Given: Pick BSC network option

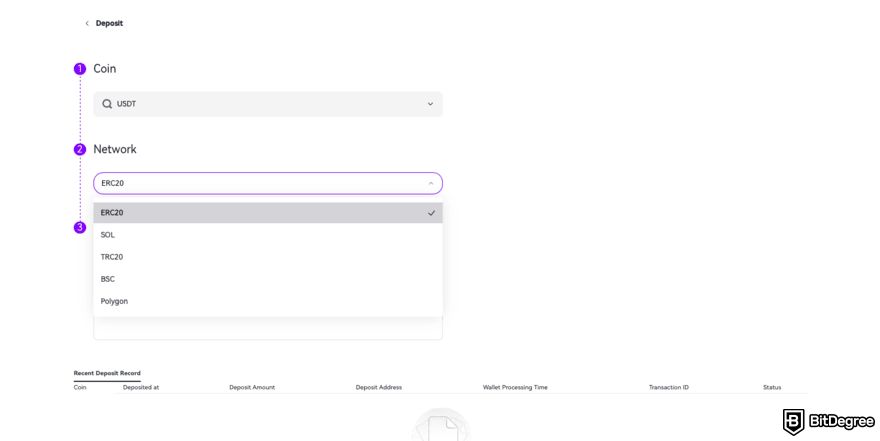Looking at the screenshot, I should pyautogui.click(x=268, y=279).
